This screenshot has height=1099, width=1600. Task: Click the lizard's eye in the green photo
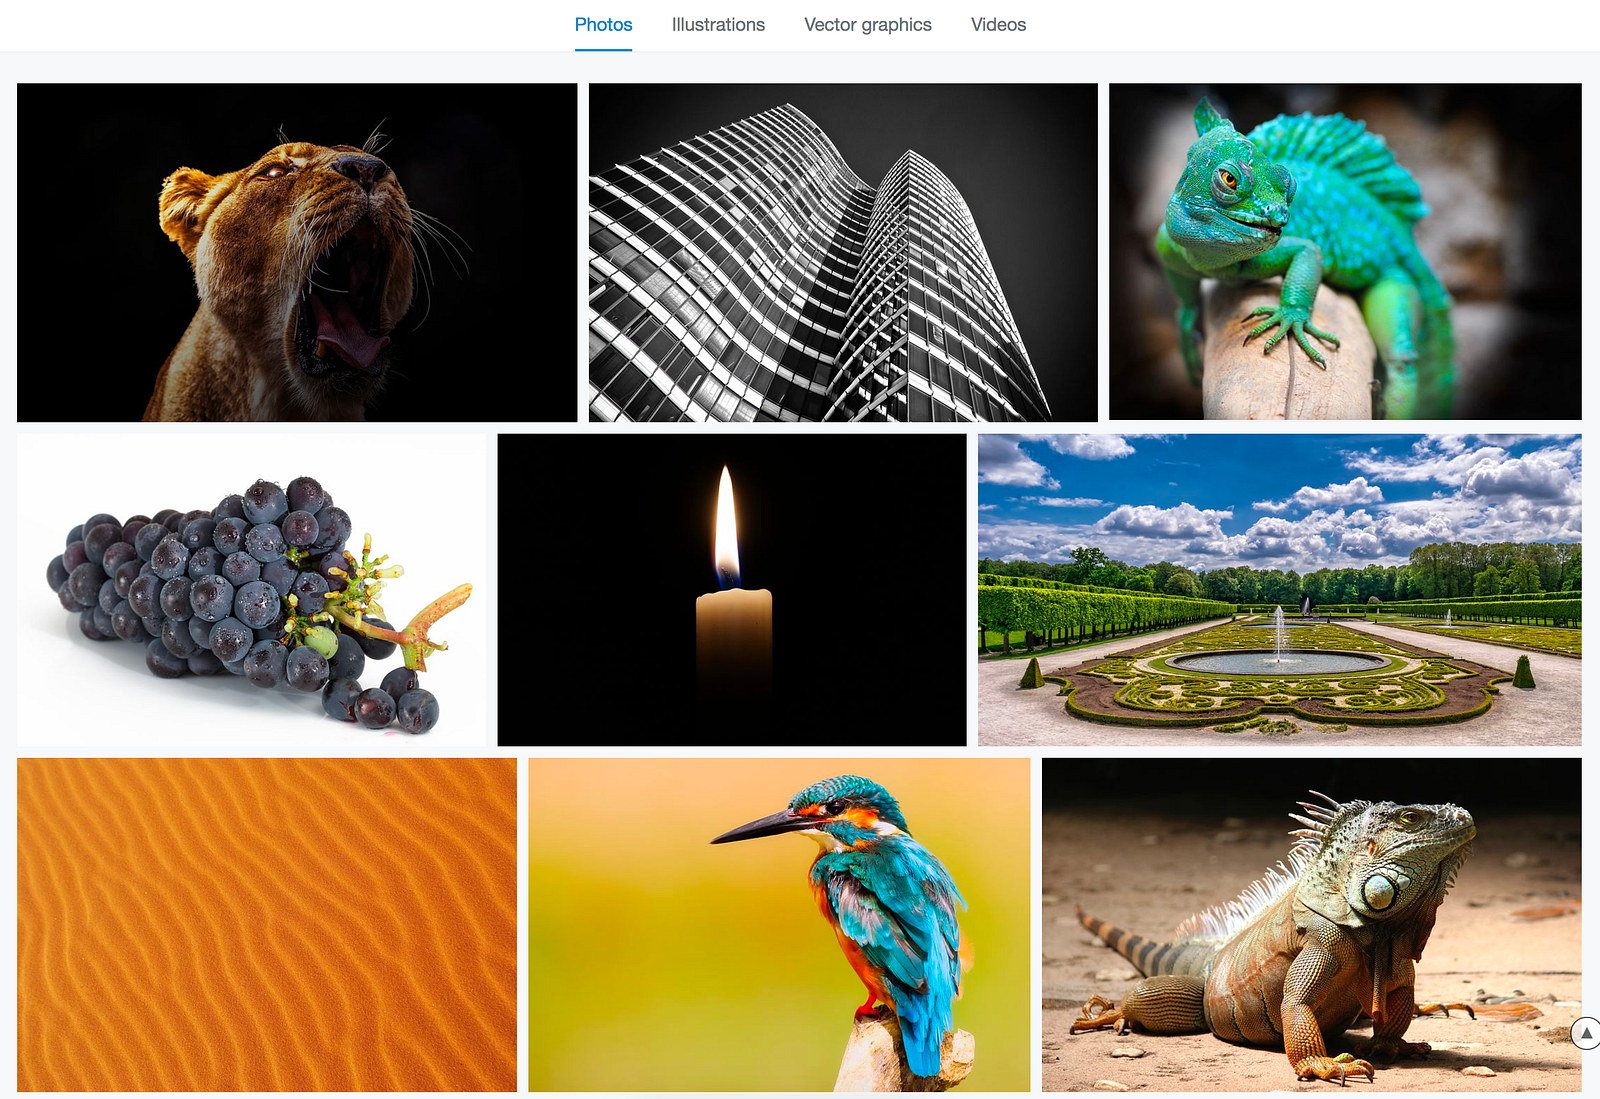[x=1228, y=180]
